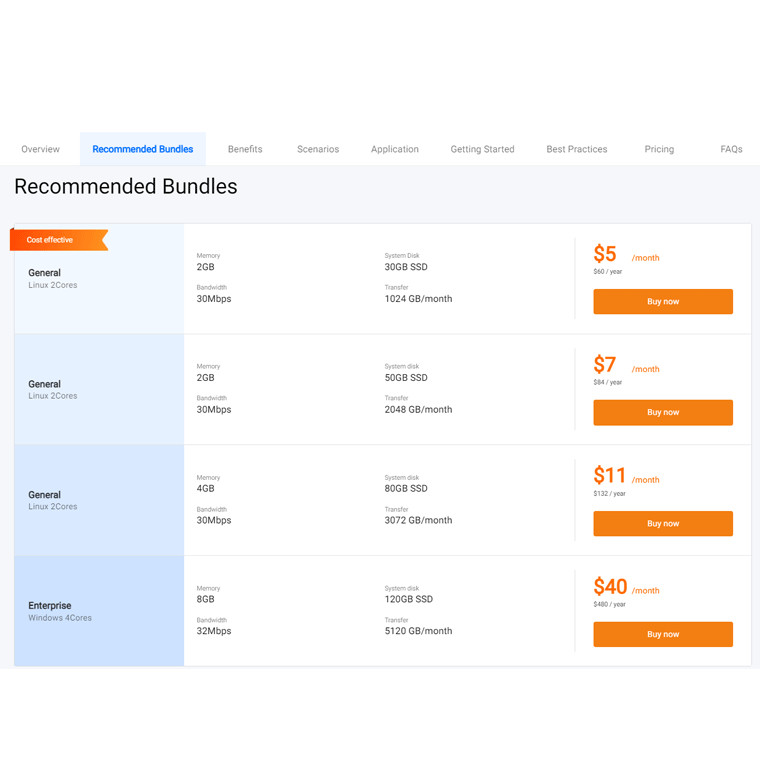Click the Recommended Bundles heading
This screenshot has width=760, height=760.
tap(126, 186)
